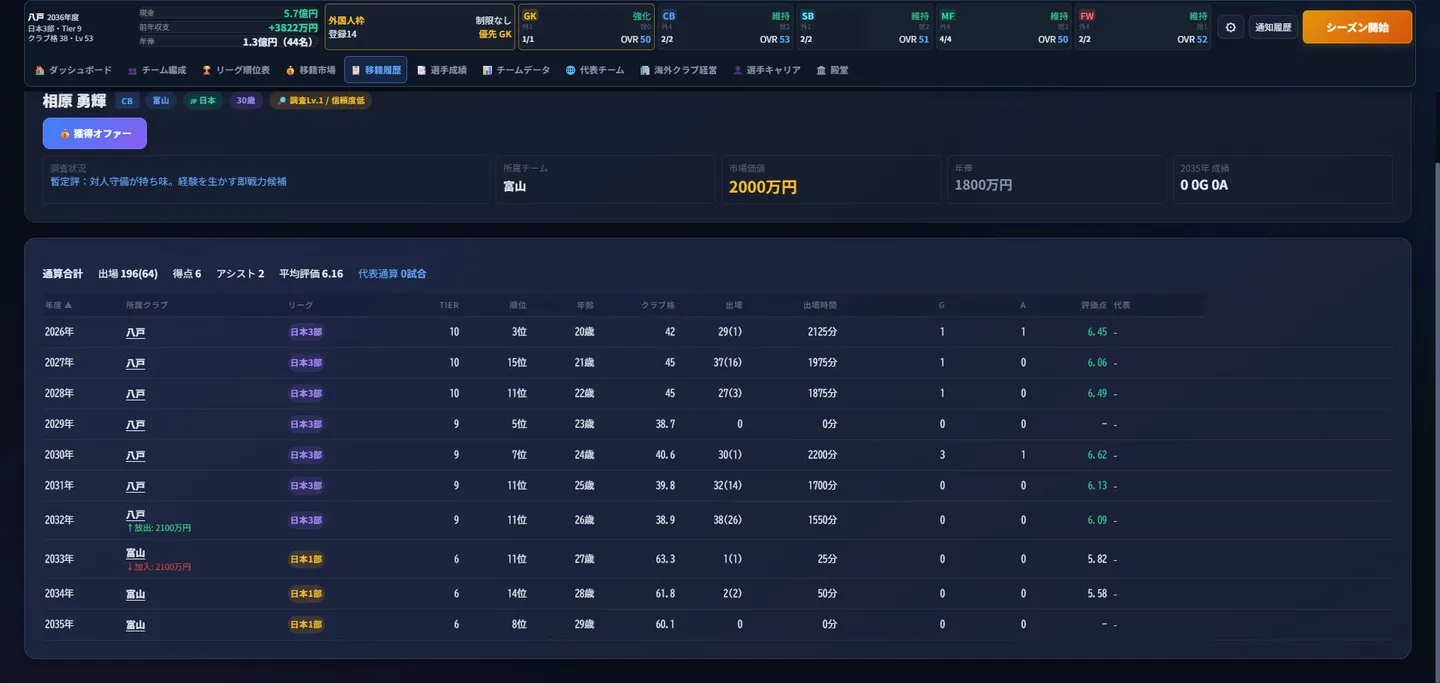1440x683 pixels.
Task: Click the シーズン開始 button
Action: click(1357, 27)
